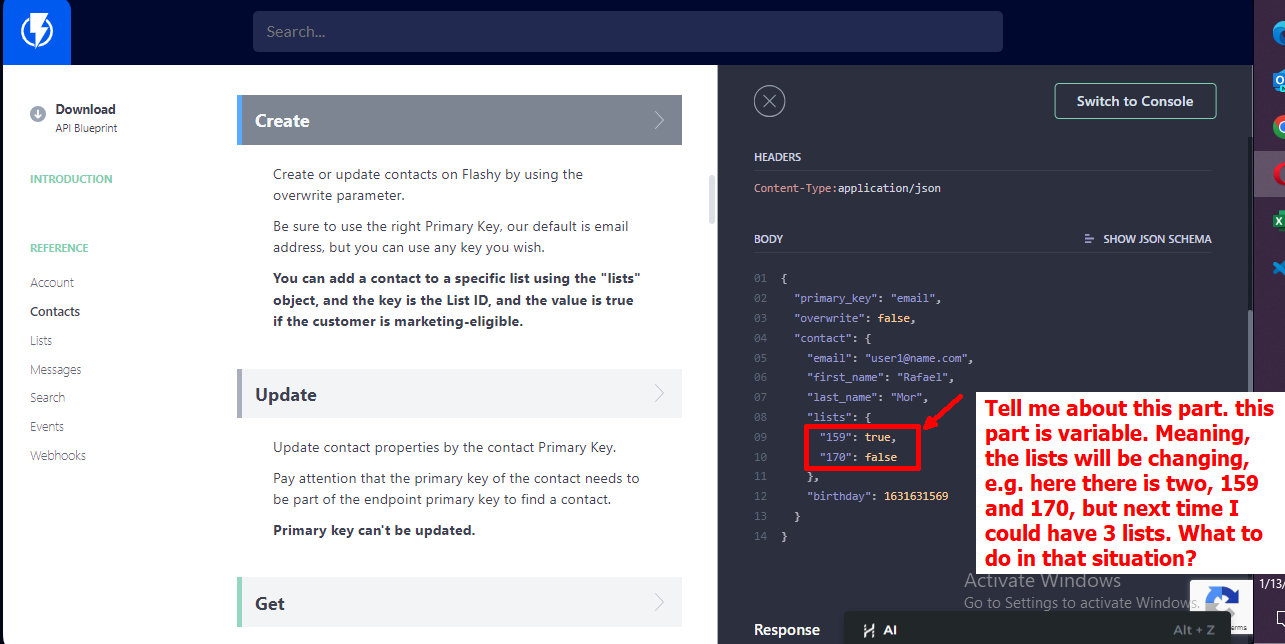Open Account in the sidebar

pos(52,283)
